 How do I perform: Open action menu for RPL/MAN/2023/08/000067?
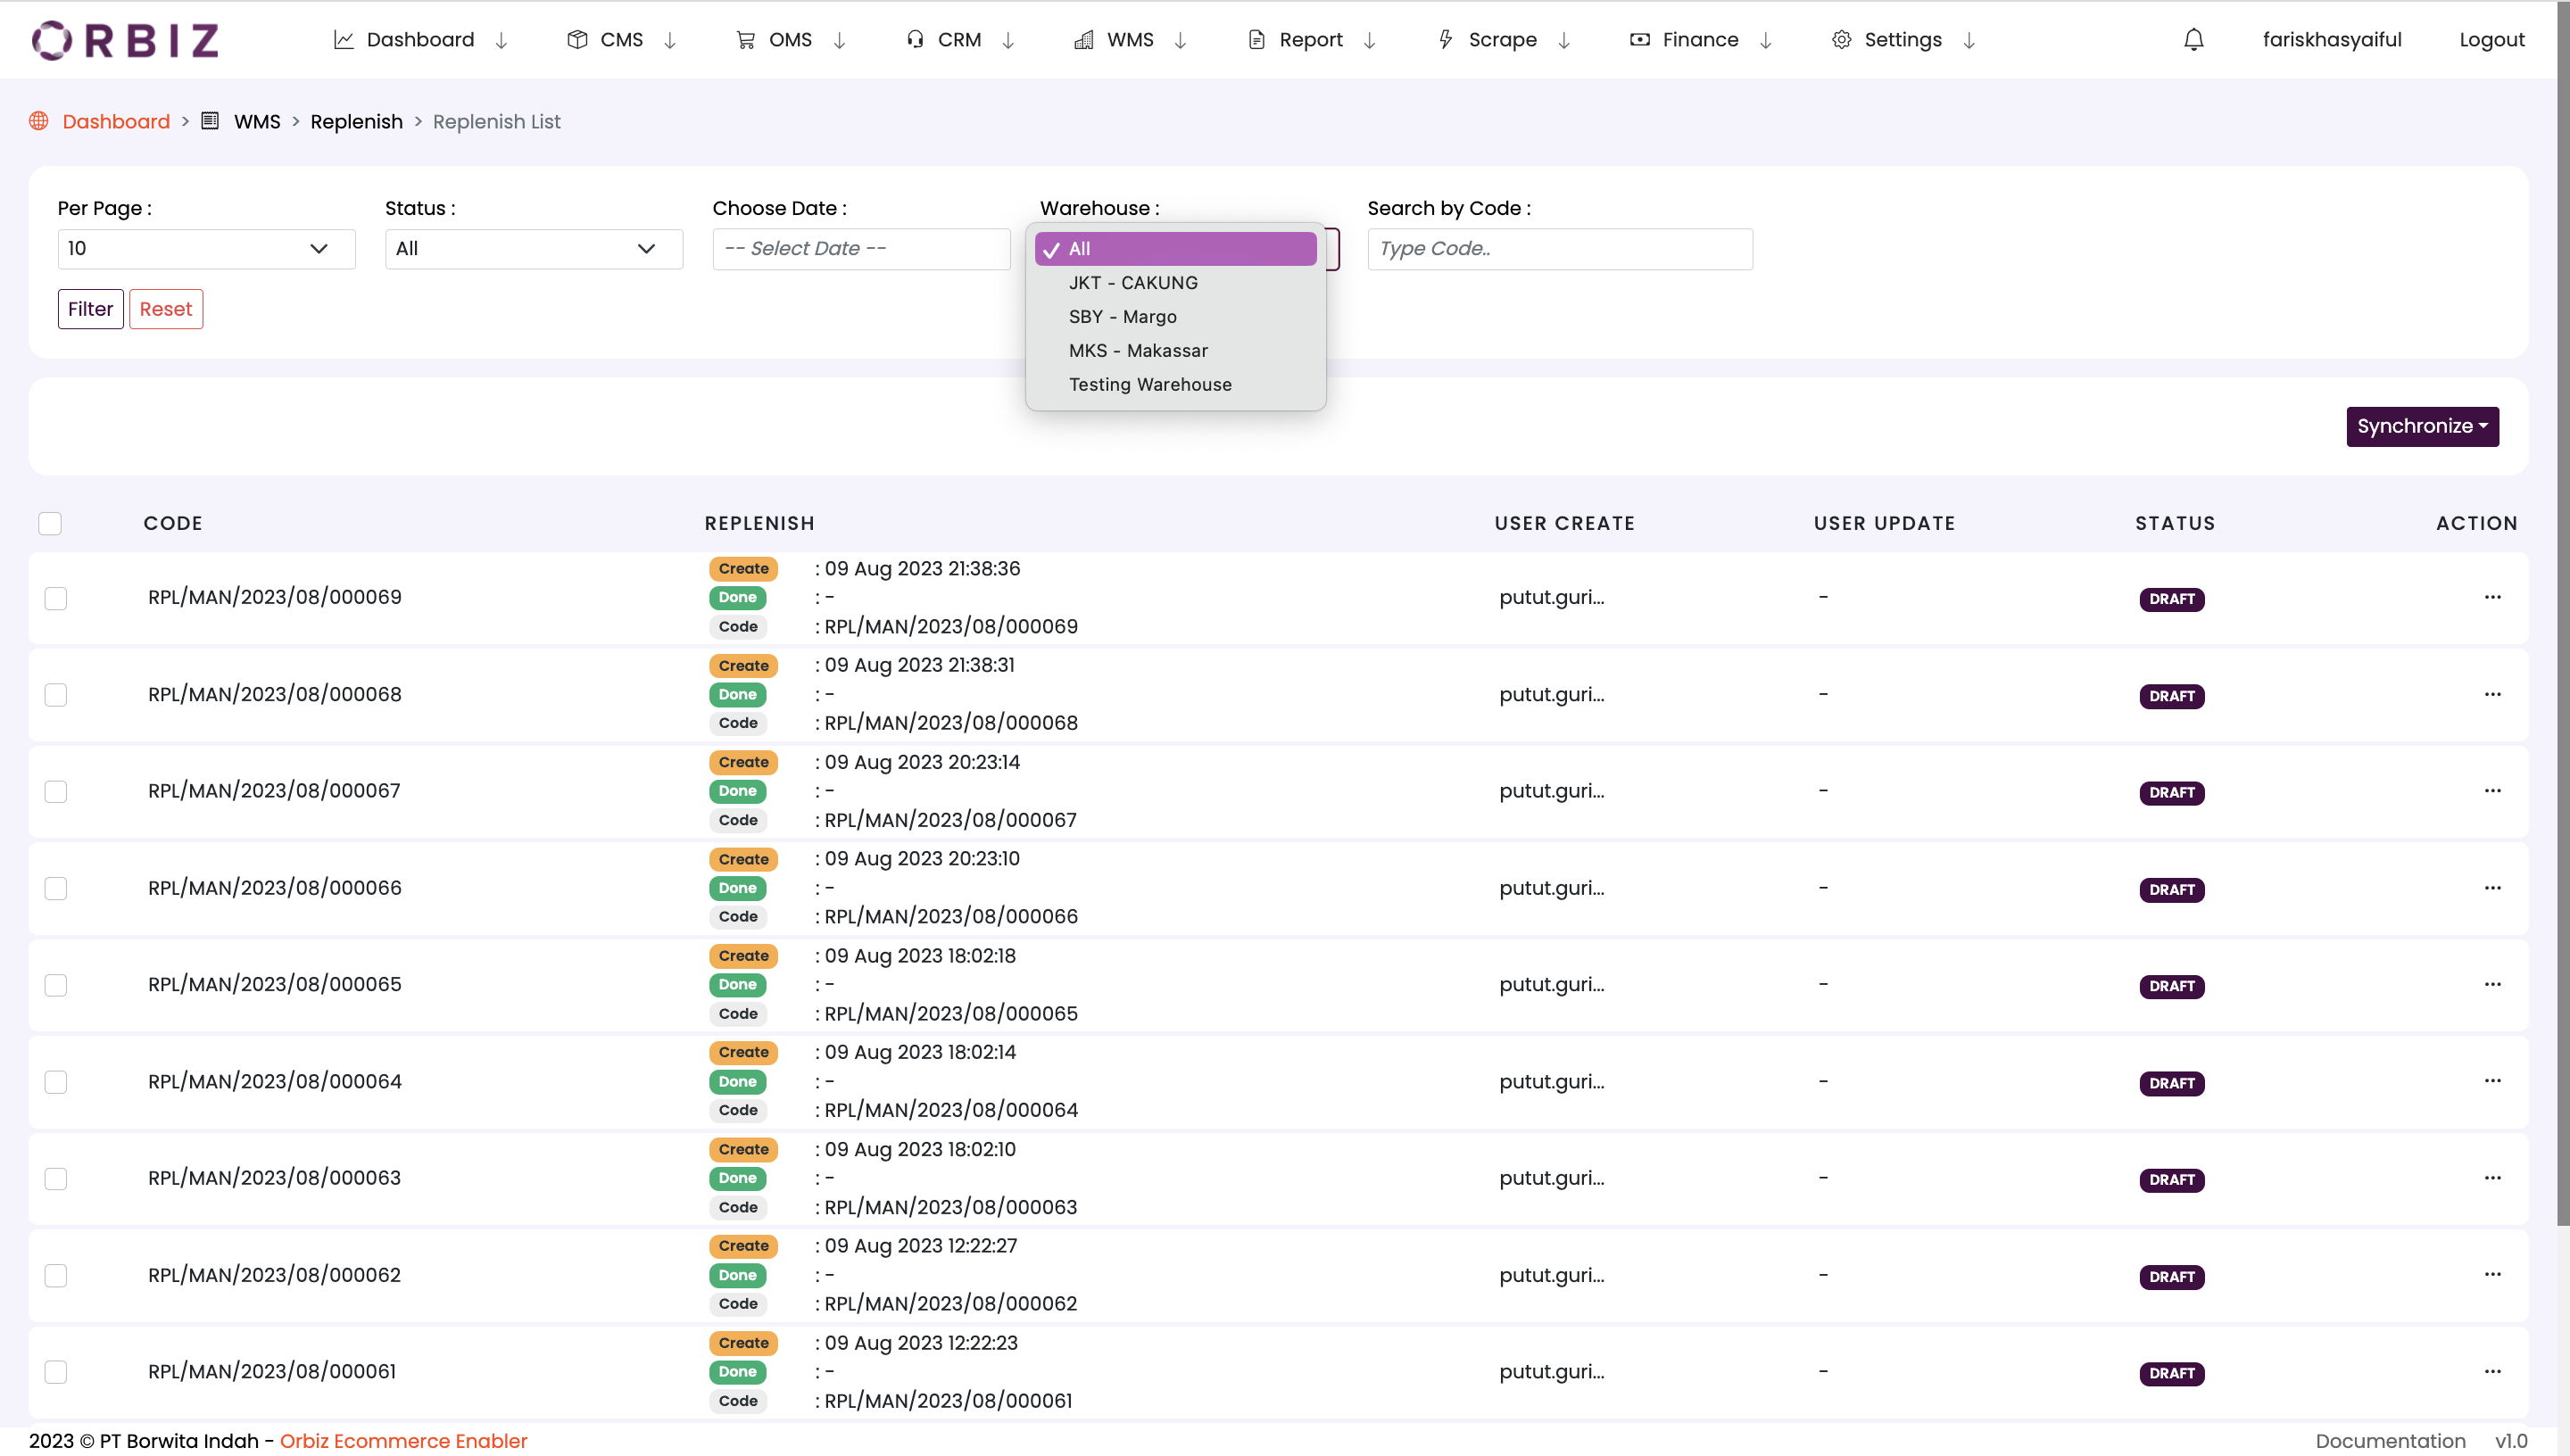point(2492,791)
